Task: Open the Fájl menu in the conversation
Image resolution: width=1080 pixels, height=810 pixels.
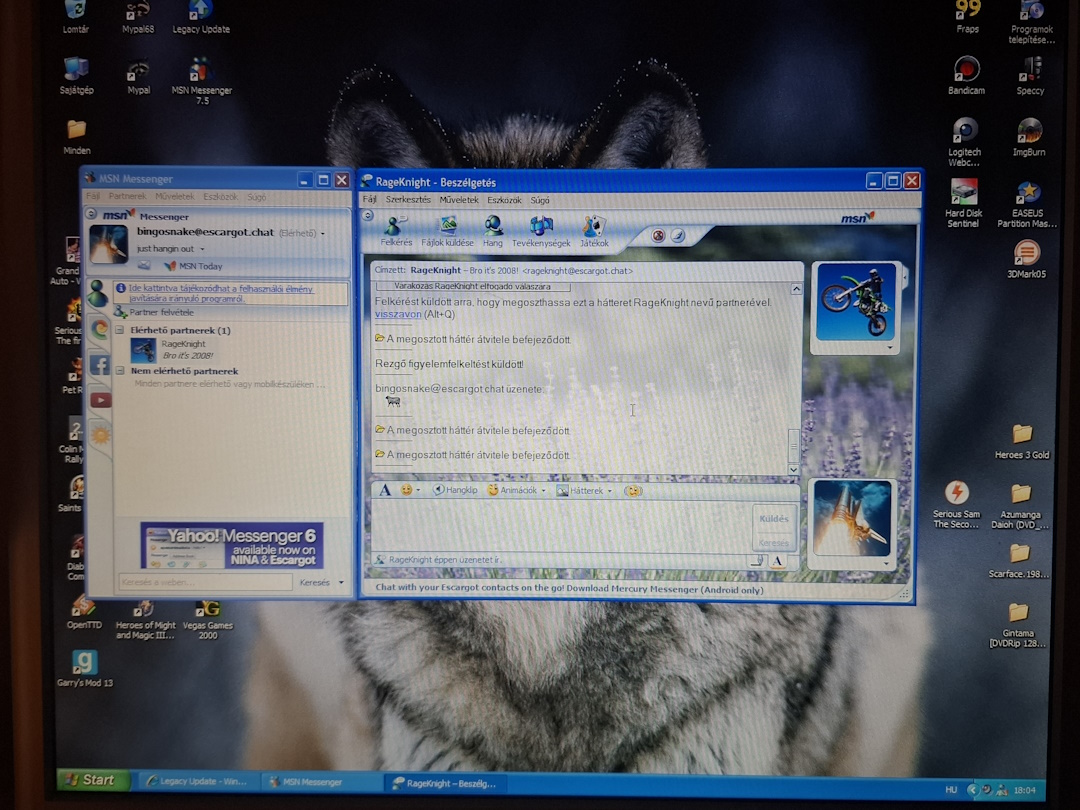Action: click(x=370, y=200)
